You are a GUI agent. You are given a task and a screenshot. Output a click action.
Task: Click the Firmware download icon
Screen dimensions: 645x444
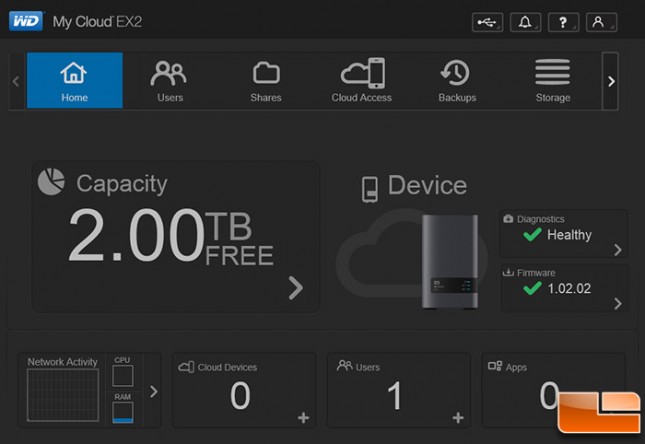508,272
